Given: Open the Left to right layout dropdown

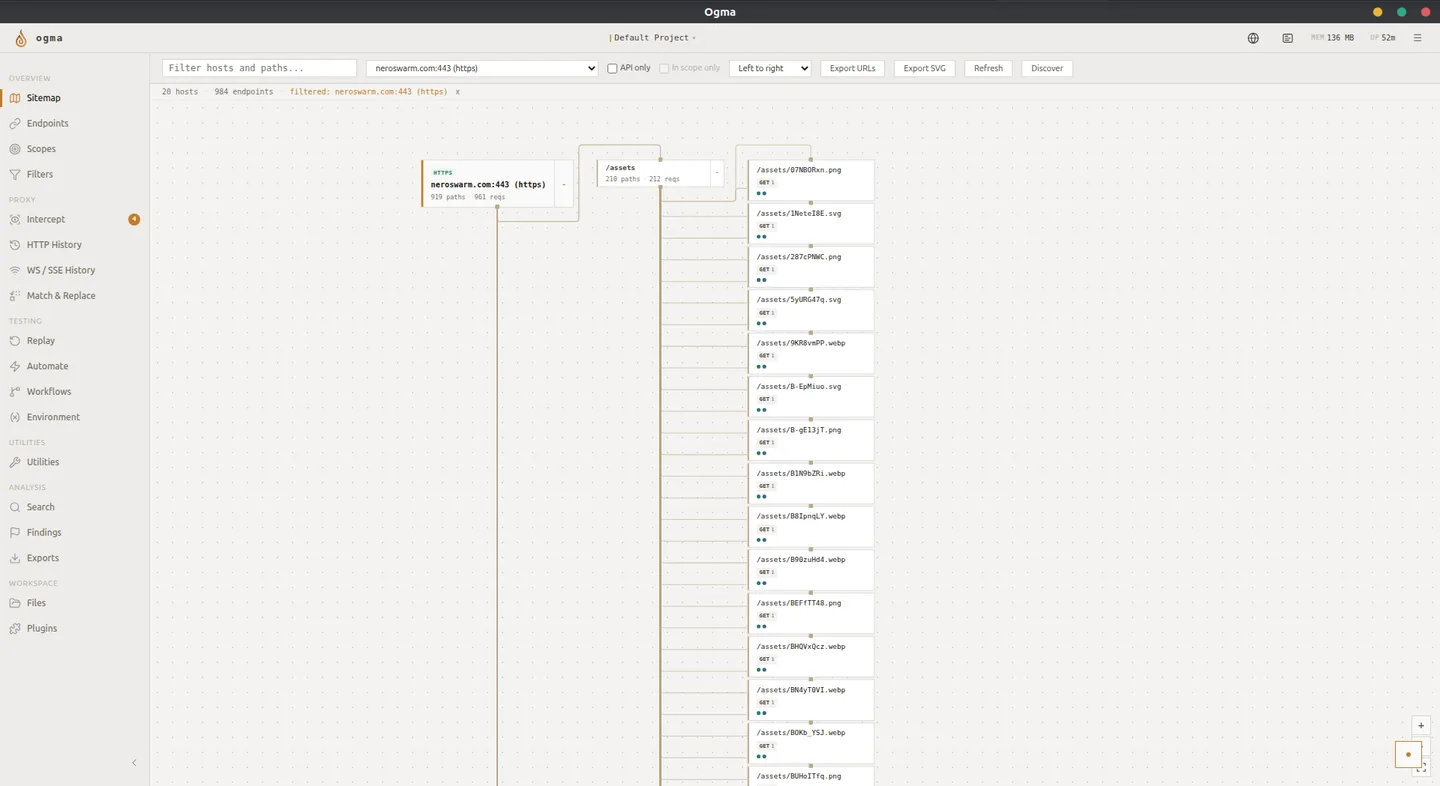Looking at the screenshot, I should pyautogui.click(x=770, y=68).
